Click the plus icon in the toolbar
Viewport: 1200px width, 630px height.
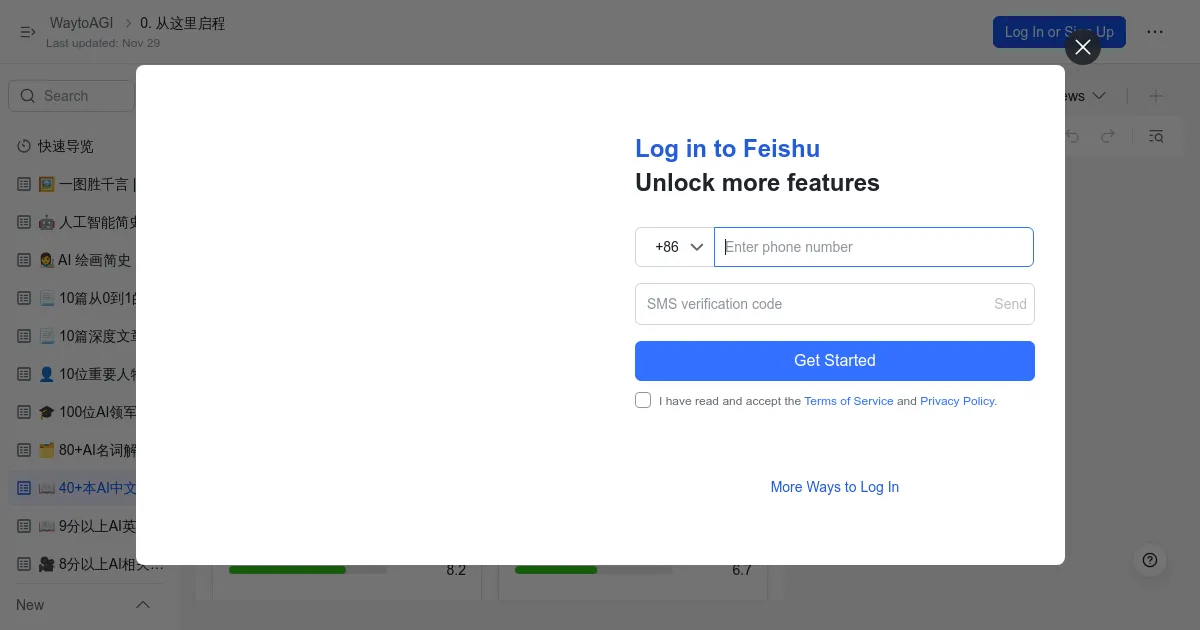[x=1156, y=96]
